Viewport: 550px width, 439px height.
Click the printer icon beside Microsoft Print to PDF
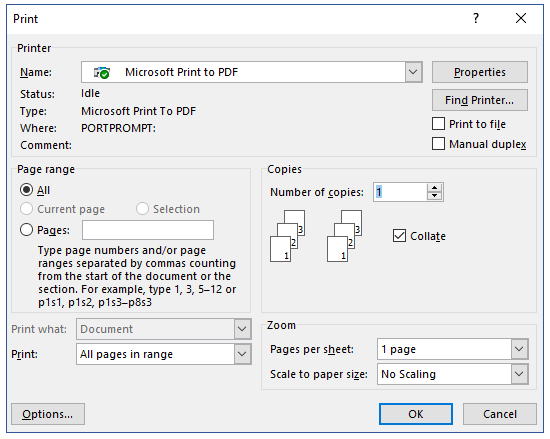point(102,73)
